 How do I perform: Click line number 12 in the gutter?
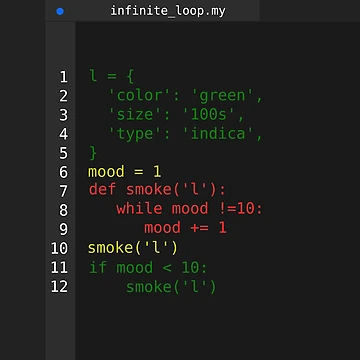click(x=59, y=286)
